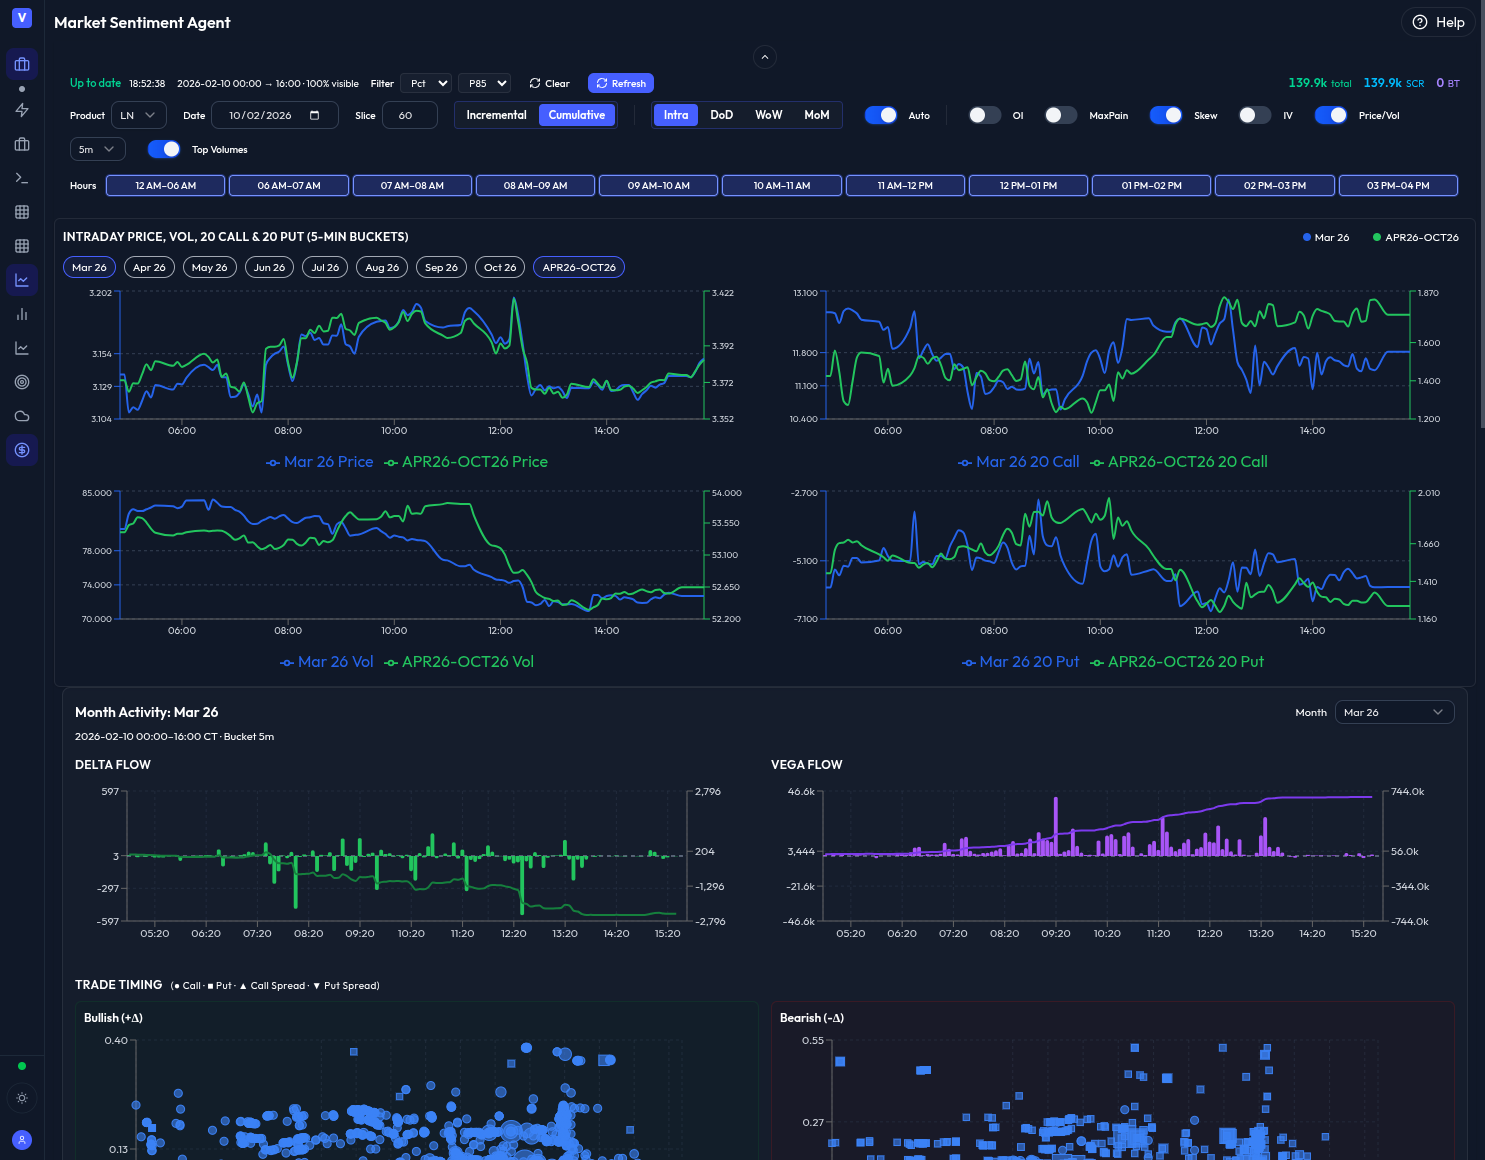1485x1160 pixels.
Task: Turn off the Top Volumes toggle
Action: (163, 148)
